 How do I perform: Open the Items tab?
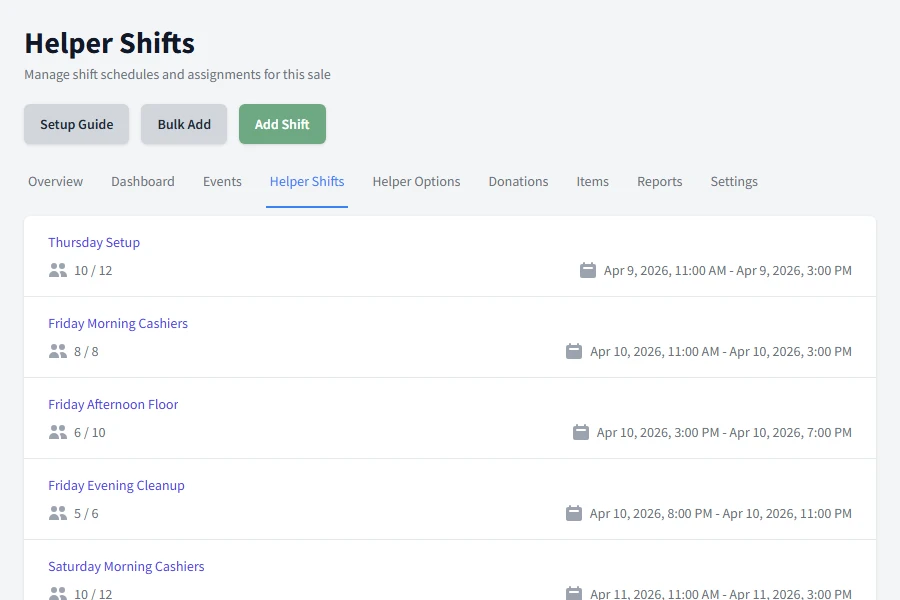592,181
